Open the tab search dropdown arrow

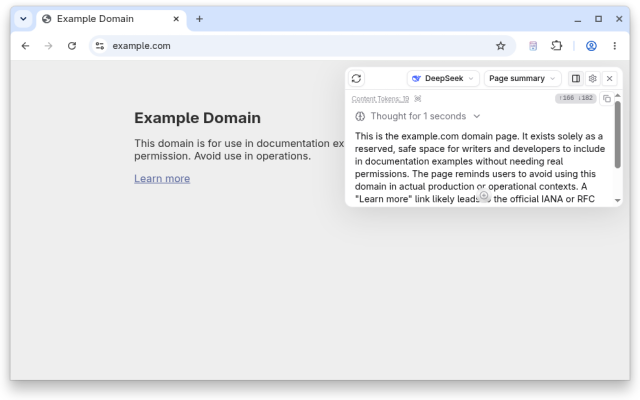pyautogui.click(x=23, y=19)
